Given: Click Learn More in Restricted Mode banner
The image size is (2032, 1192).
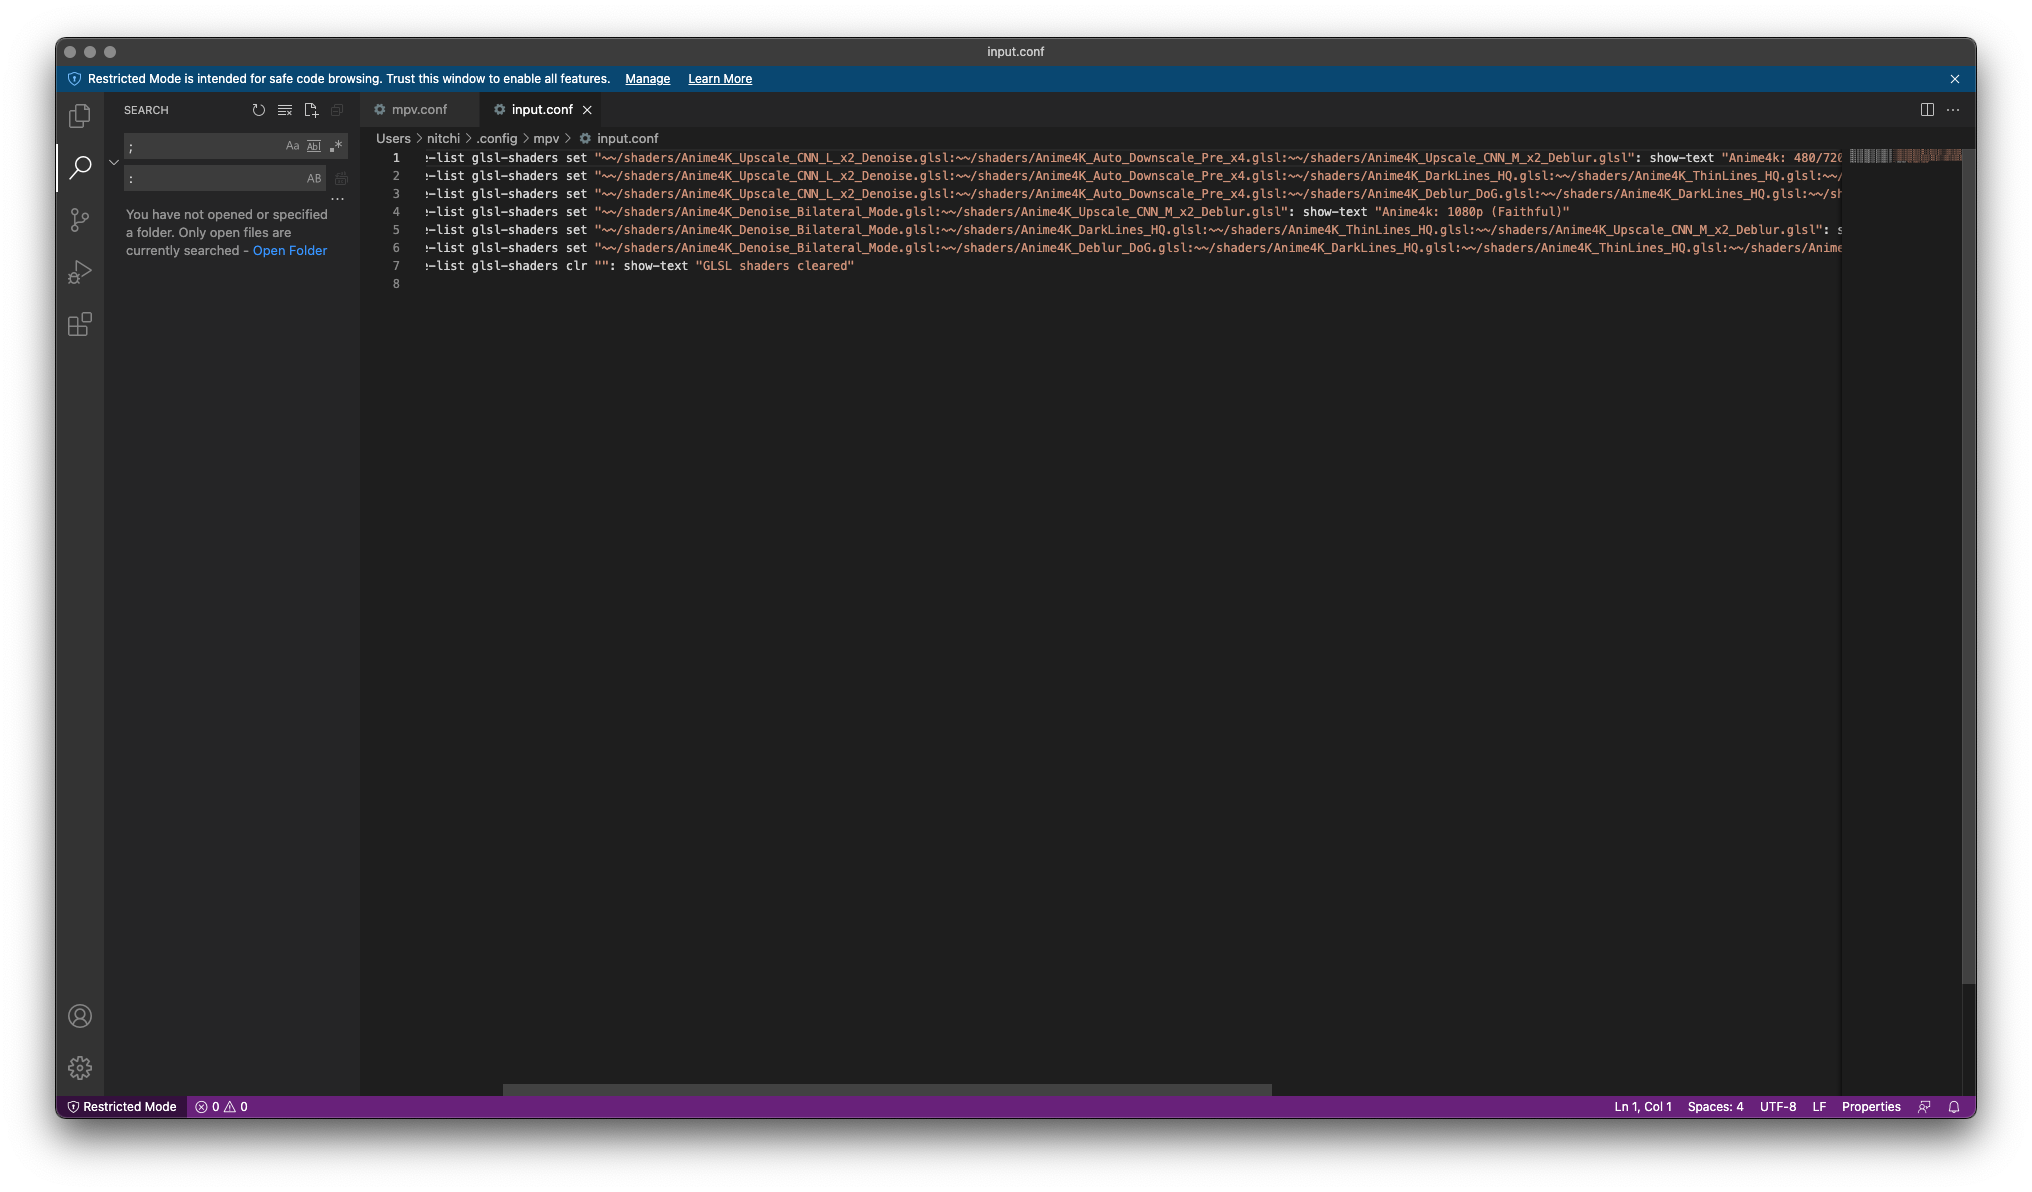Looking at the screenshot, I should coord(719,79).
